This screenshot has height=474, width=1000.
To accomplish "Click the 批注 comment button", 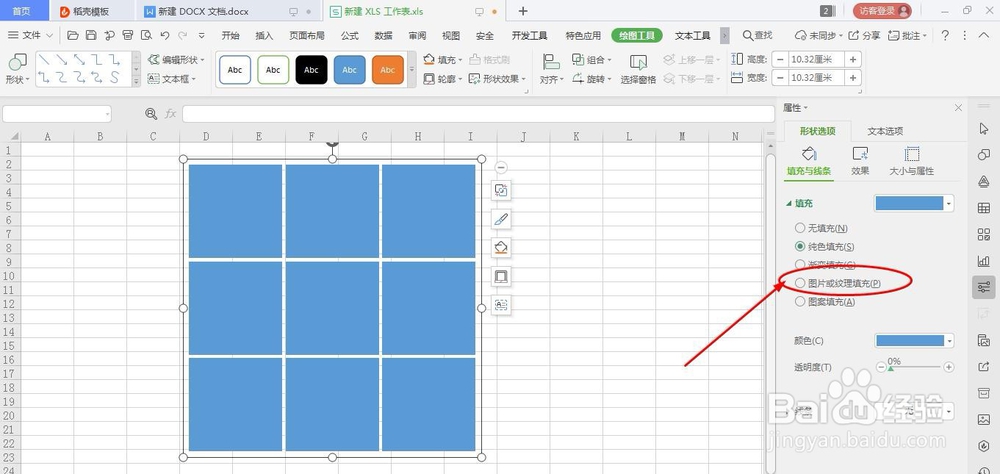I will (907, 36).
